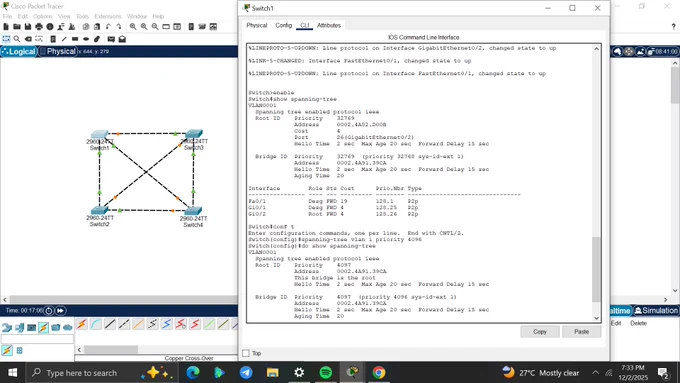Open Telegram from the taskbar
680x383 pixels.
[x=246, y=373]
